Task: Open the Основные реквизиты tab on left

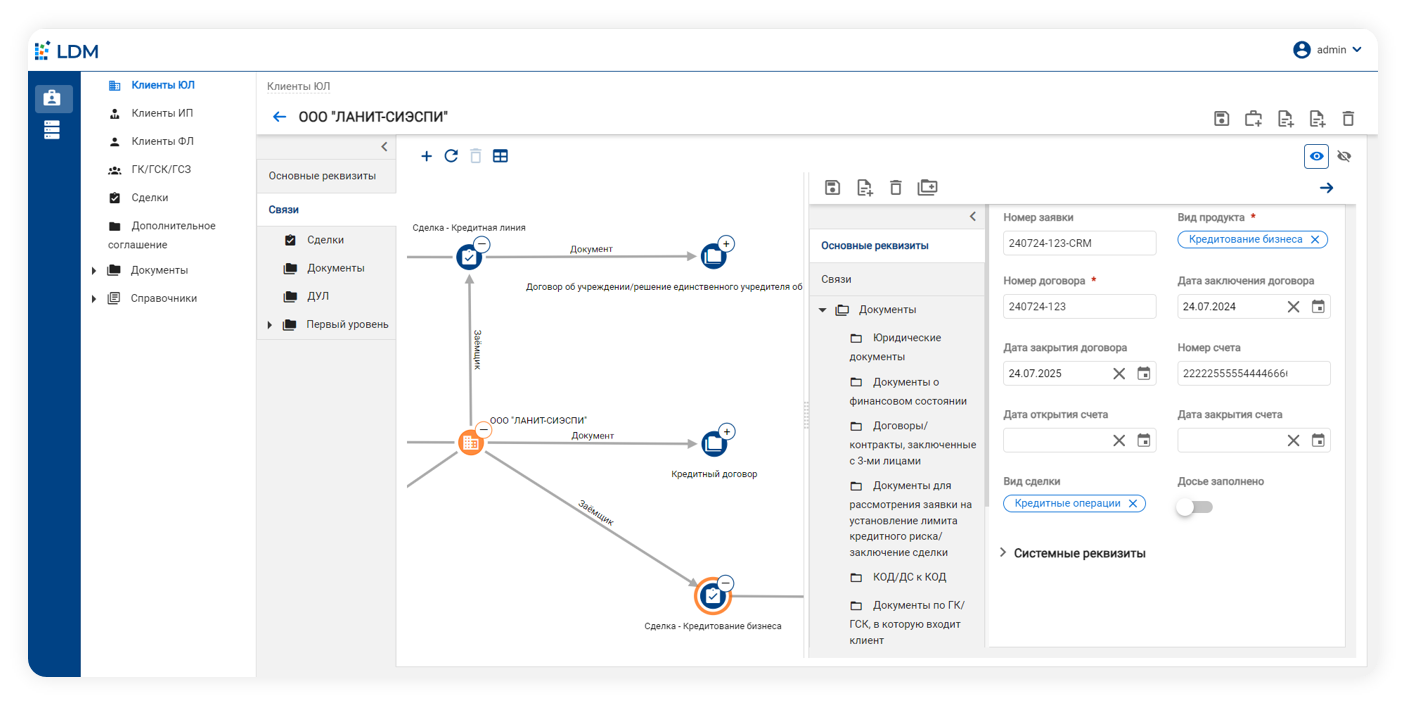Action: (x=322, y=176)
